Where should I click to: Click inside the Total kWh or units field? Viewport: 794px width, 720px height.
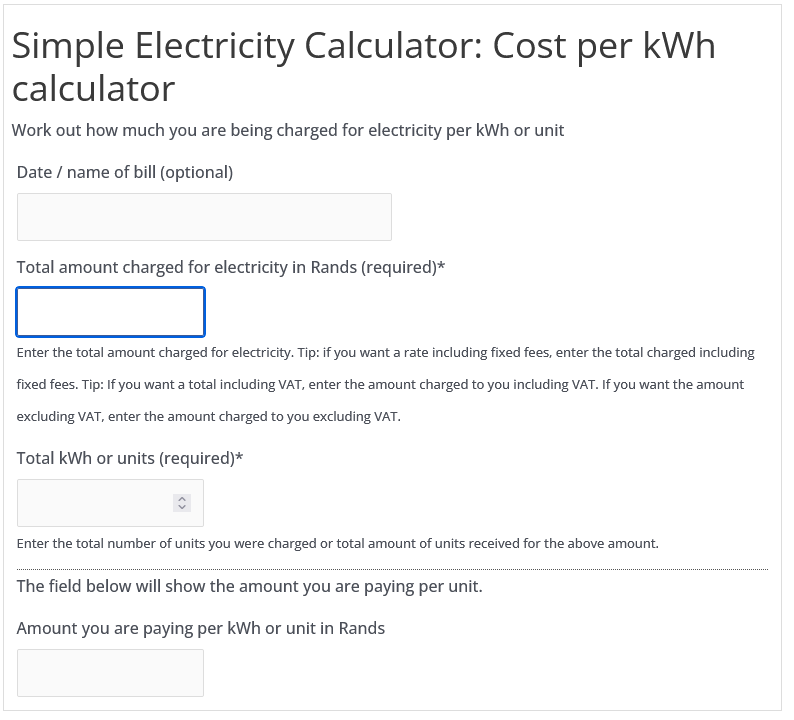point(95,503)
